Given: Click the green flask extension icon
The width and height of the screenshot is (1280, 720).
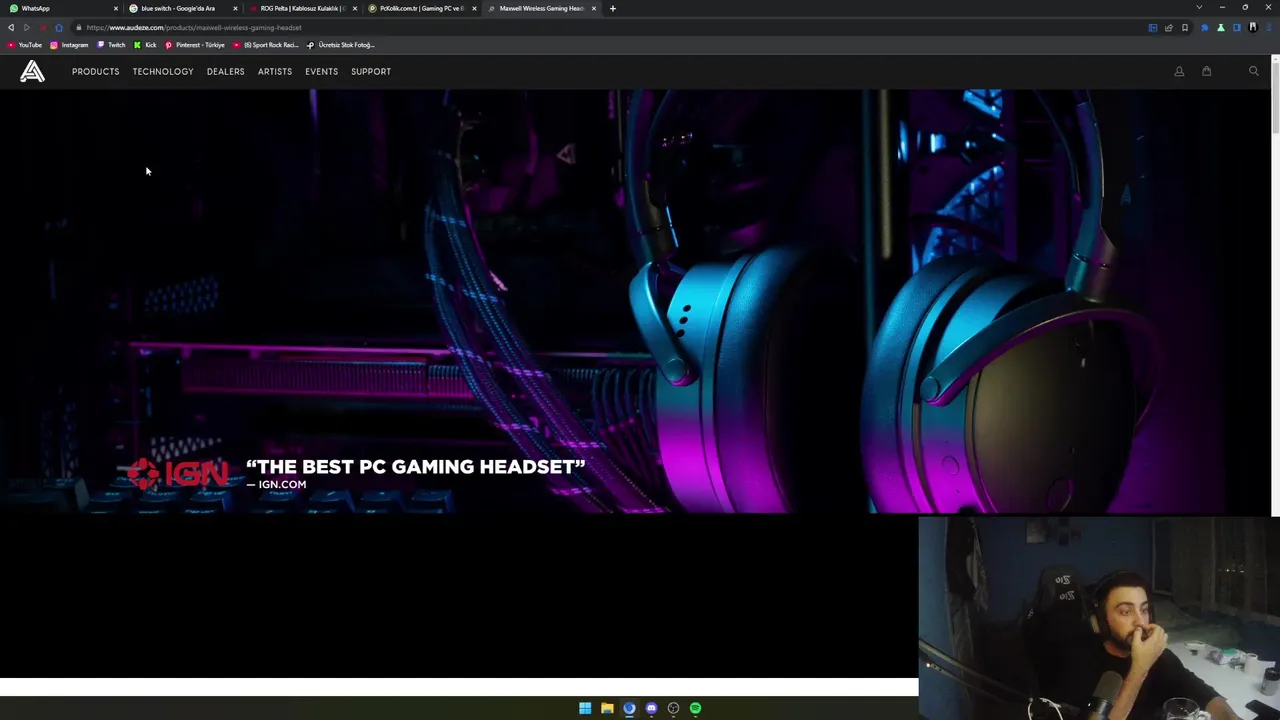Looking at the screenshot, I should point(1221,27).
